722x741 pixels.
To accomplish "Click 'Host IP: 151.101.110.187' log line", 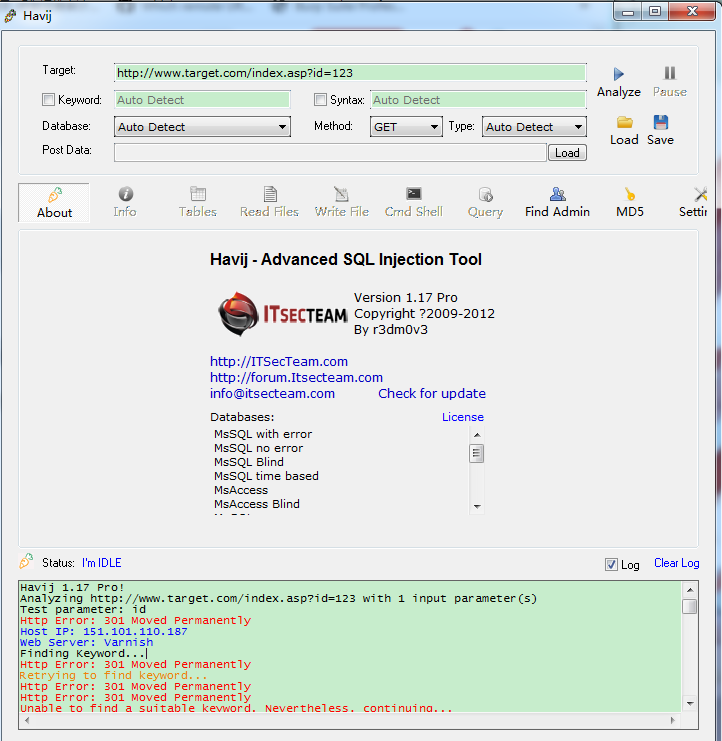I will 103,631.
